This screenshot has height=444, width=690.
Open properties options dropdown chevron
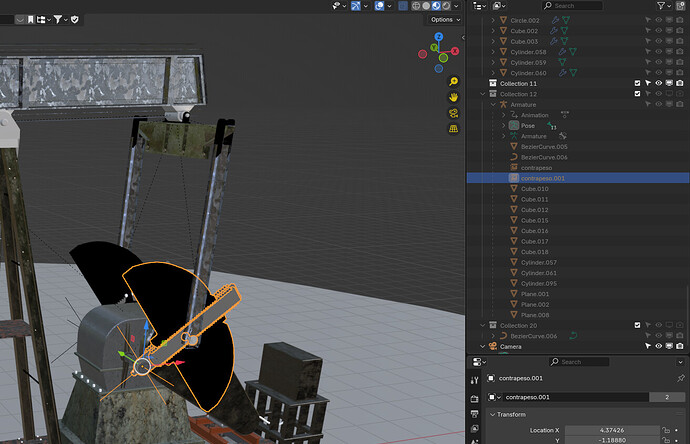click(680, 362)
